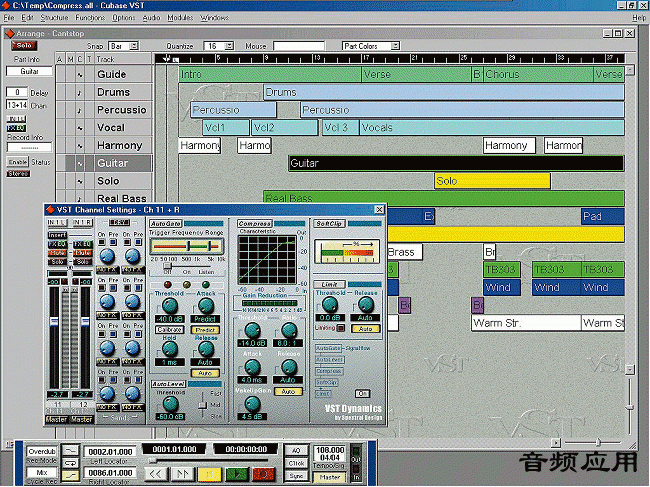Turn the AutoGate Hold knob
The width and height of the screenshot is (650, 487).
tap(169, 349)
